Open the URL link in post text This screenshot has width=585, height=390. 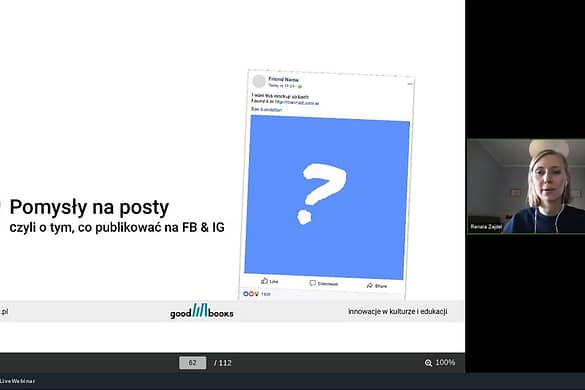(x=297, y=102)
